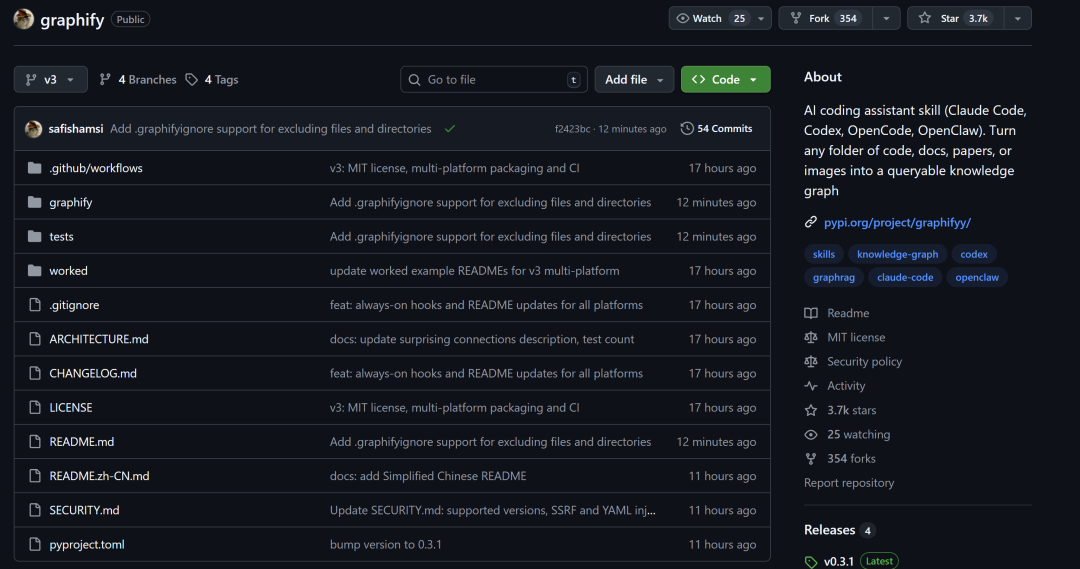Screen dimensions: 1080x569
Task: Open the green Code dropdown
Action: [x=725, y=80]
